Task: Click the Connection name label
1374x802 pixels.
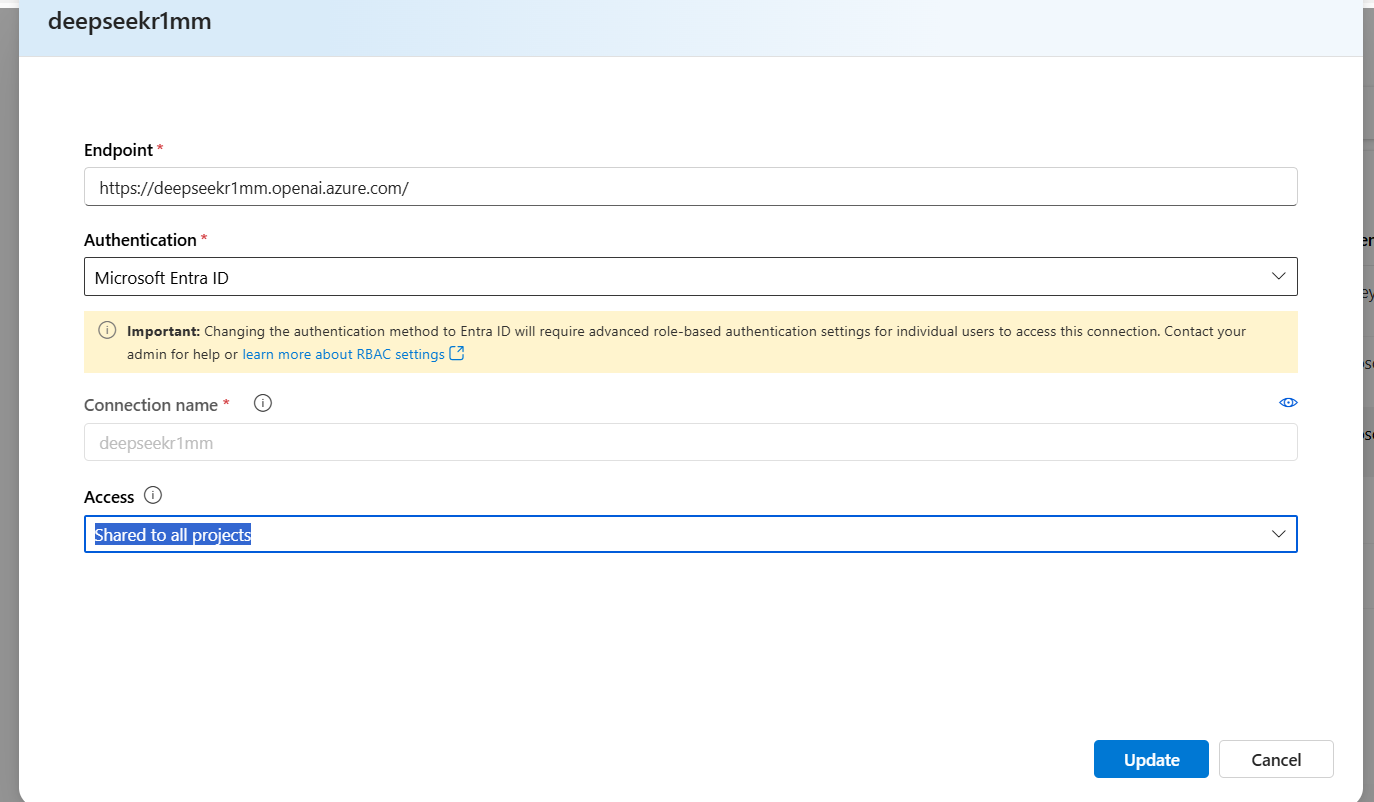Action: tap(151, 405)
